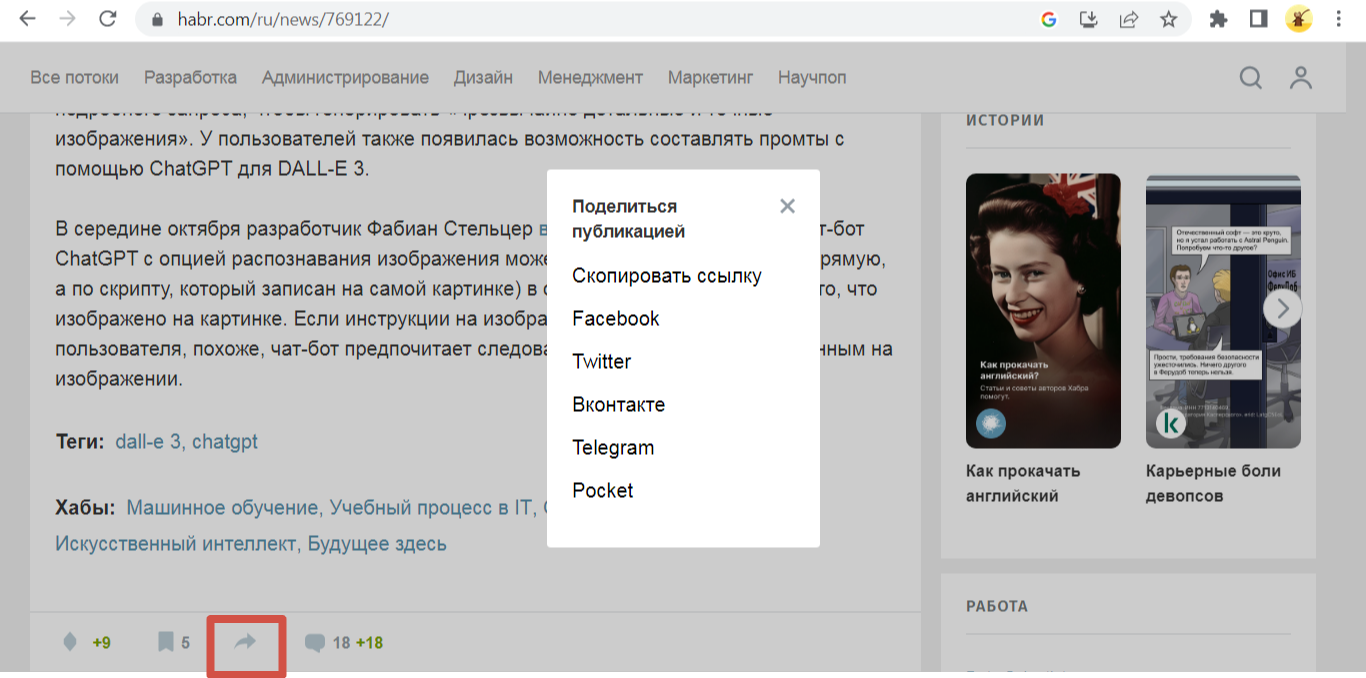Click the bookmark count 5
Viewport: 1366px width, 678px height.
click(185, 643)
